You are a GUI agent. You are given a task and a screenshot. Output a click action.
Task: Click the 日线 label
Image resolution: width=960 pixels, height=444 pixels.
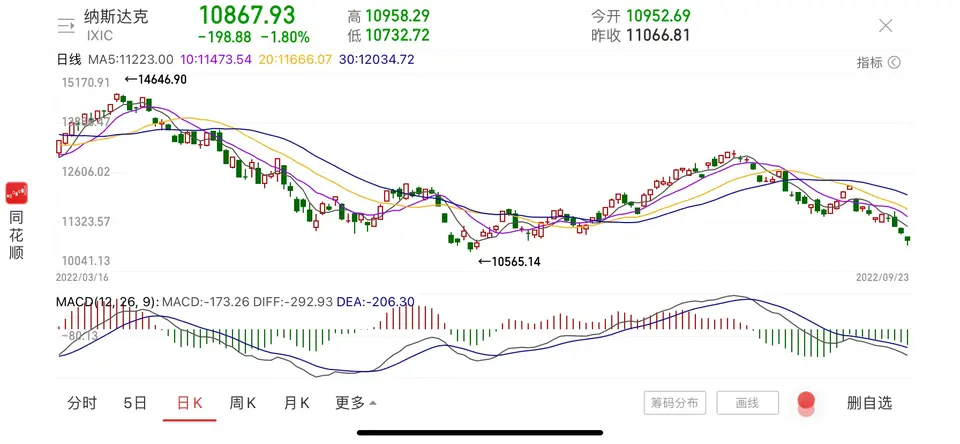(69, 60)
